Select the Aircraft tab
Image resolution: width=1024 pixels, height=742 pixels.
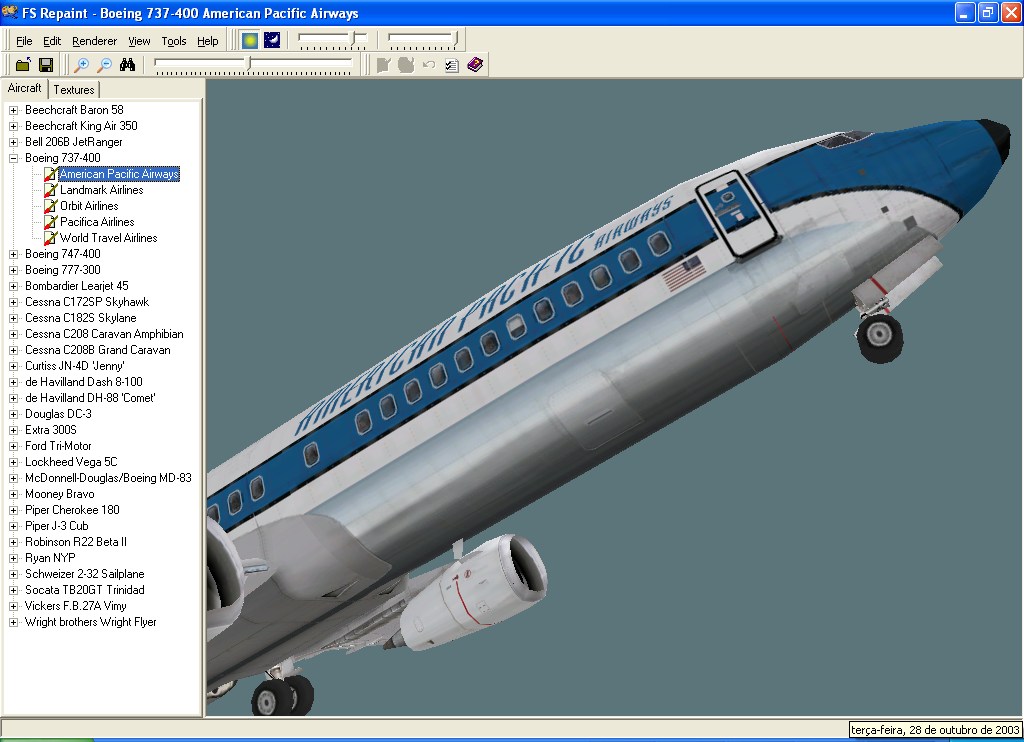click(24, 88)
